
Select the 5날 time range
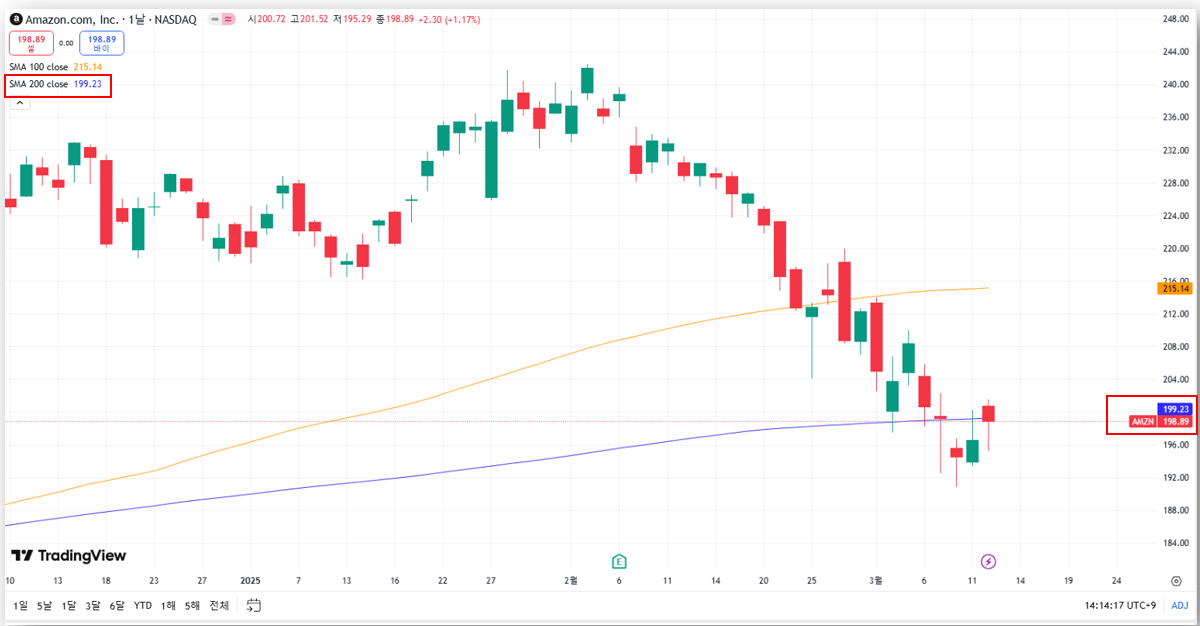44,605
